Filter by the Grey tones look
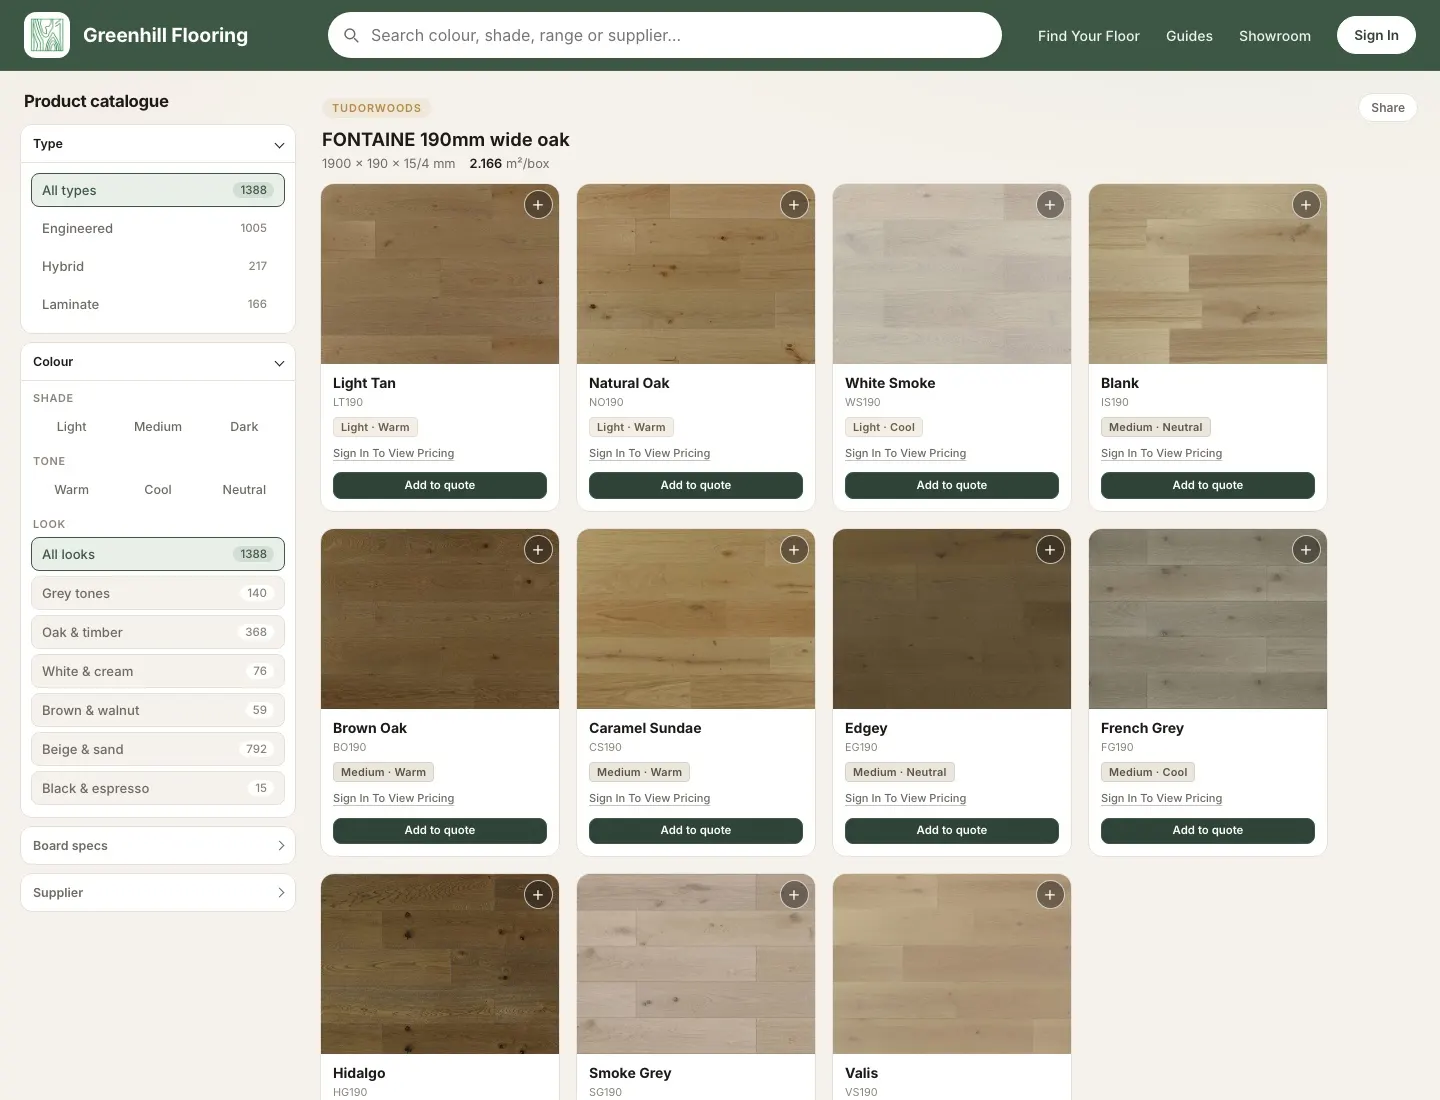 (x=158, y=594)
